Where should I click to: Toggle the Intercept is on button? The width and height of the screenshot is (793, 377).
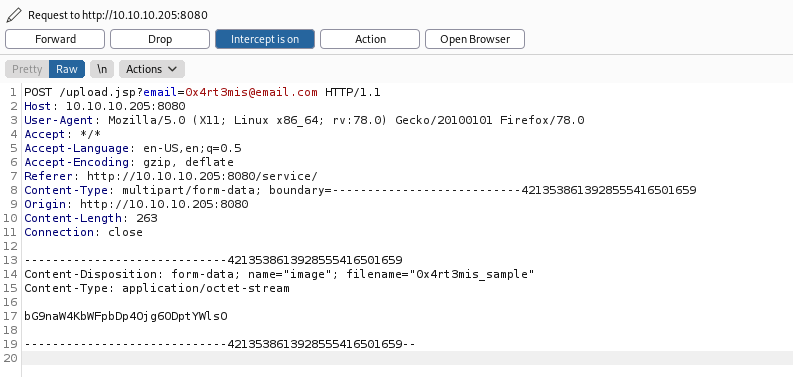pos(265,39)
